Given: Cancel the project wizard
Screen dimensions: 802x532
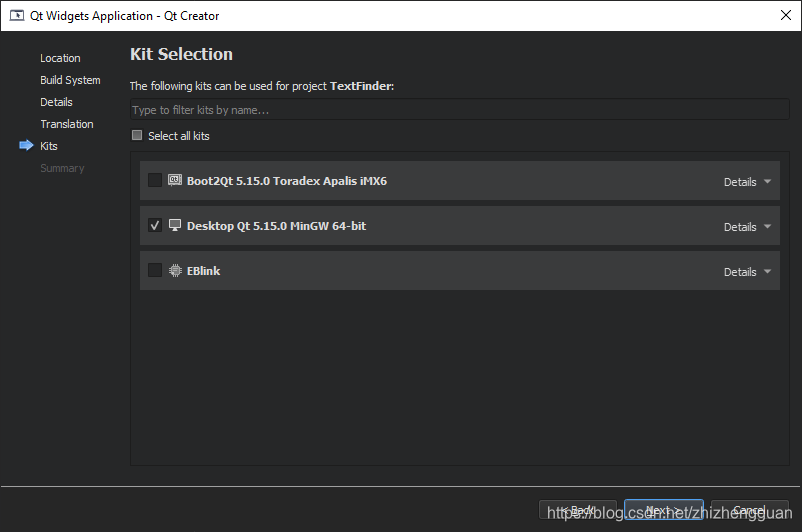Looking at the screenshot, I should click(750, 509).
